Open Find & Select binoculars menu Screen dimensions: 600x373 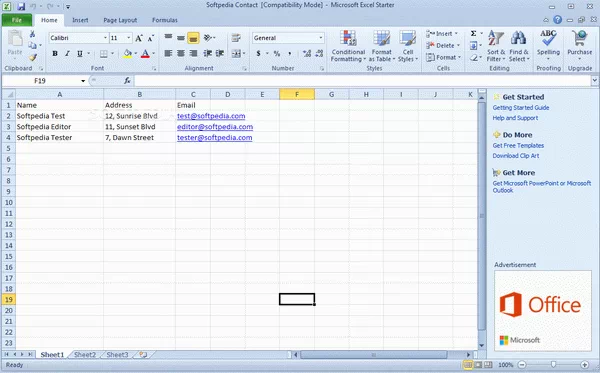tap(519, 46)
